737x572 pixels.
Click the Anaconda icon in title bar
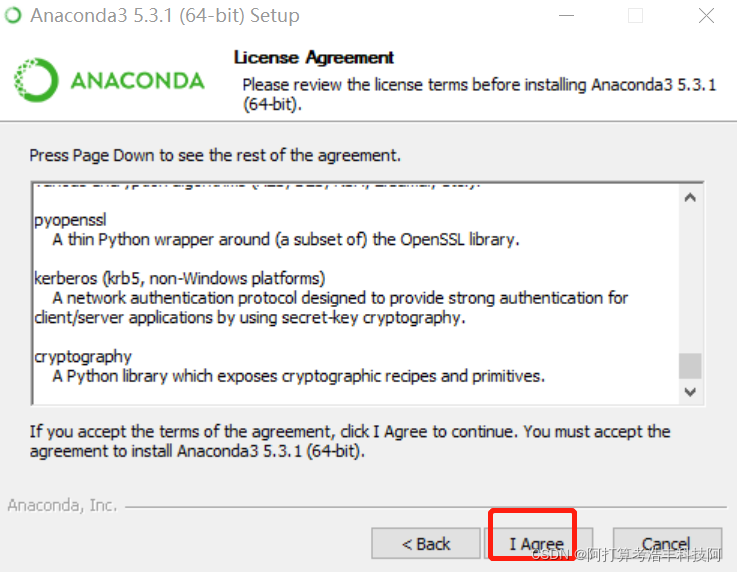tap(13, 15)
